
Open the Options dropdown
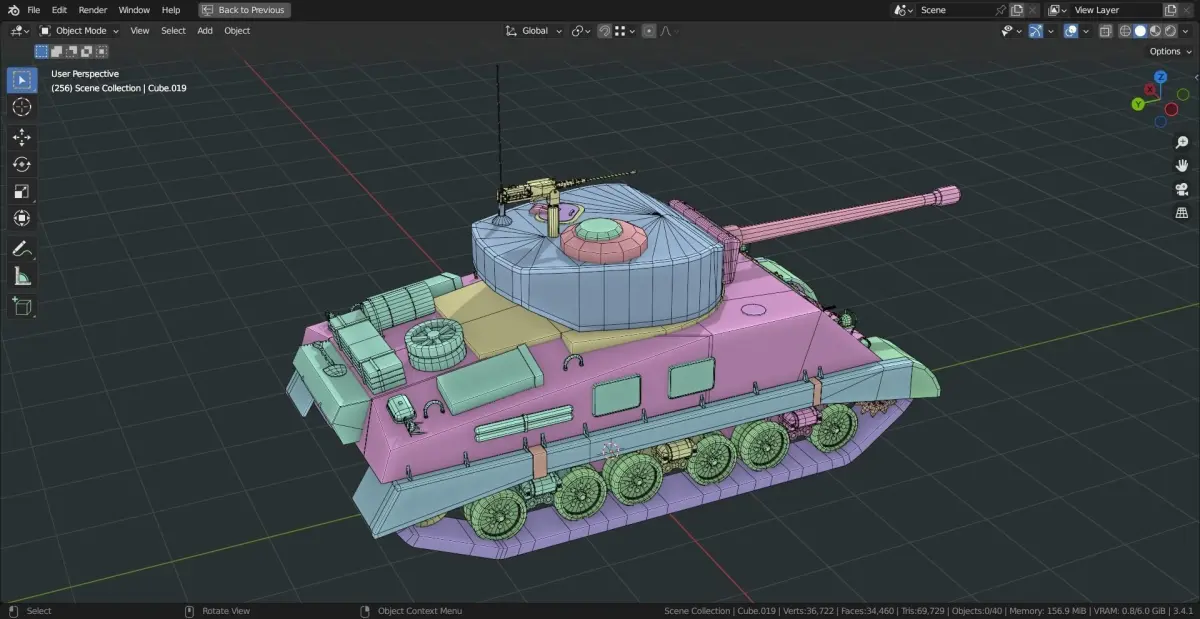pyautogui.click(x=1169, y=51)
